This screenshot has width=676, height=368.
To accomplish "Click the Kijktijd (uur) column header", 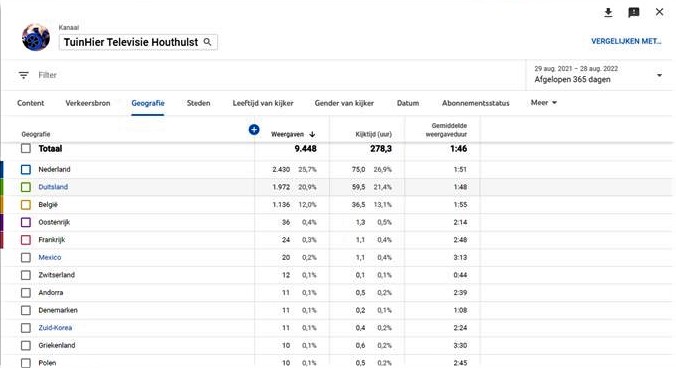I will point(373,134).
